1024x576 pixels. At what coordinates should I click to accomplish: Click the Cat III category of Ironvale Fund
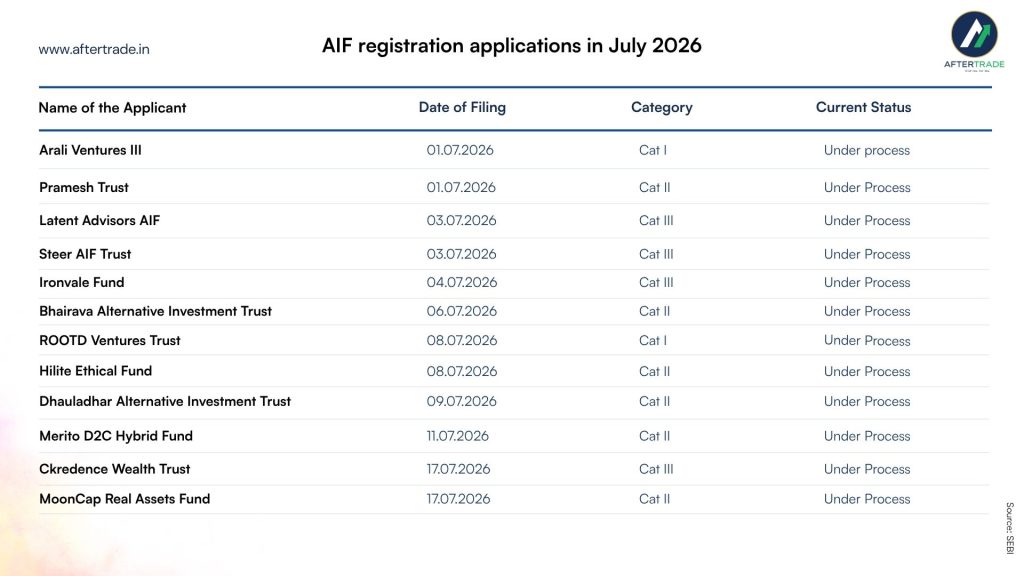pos(656,283)
